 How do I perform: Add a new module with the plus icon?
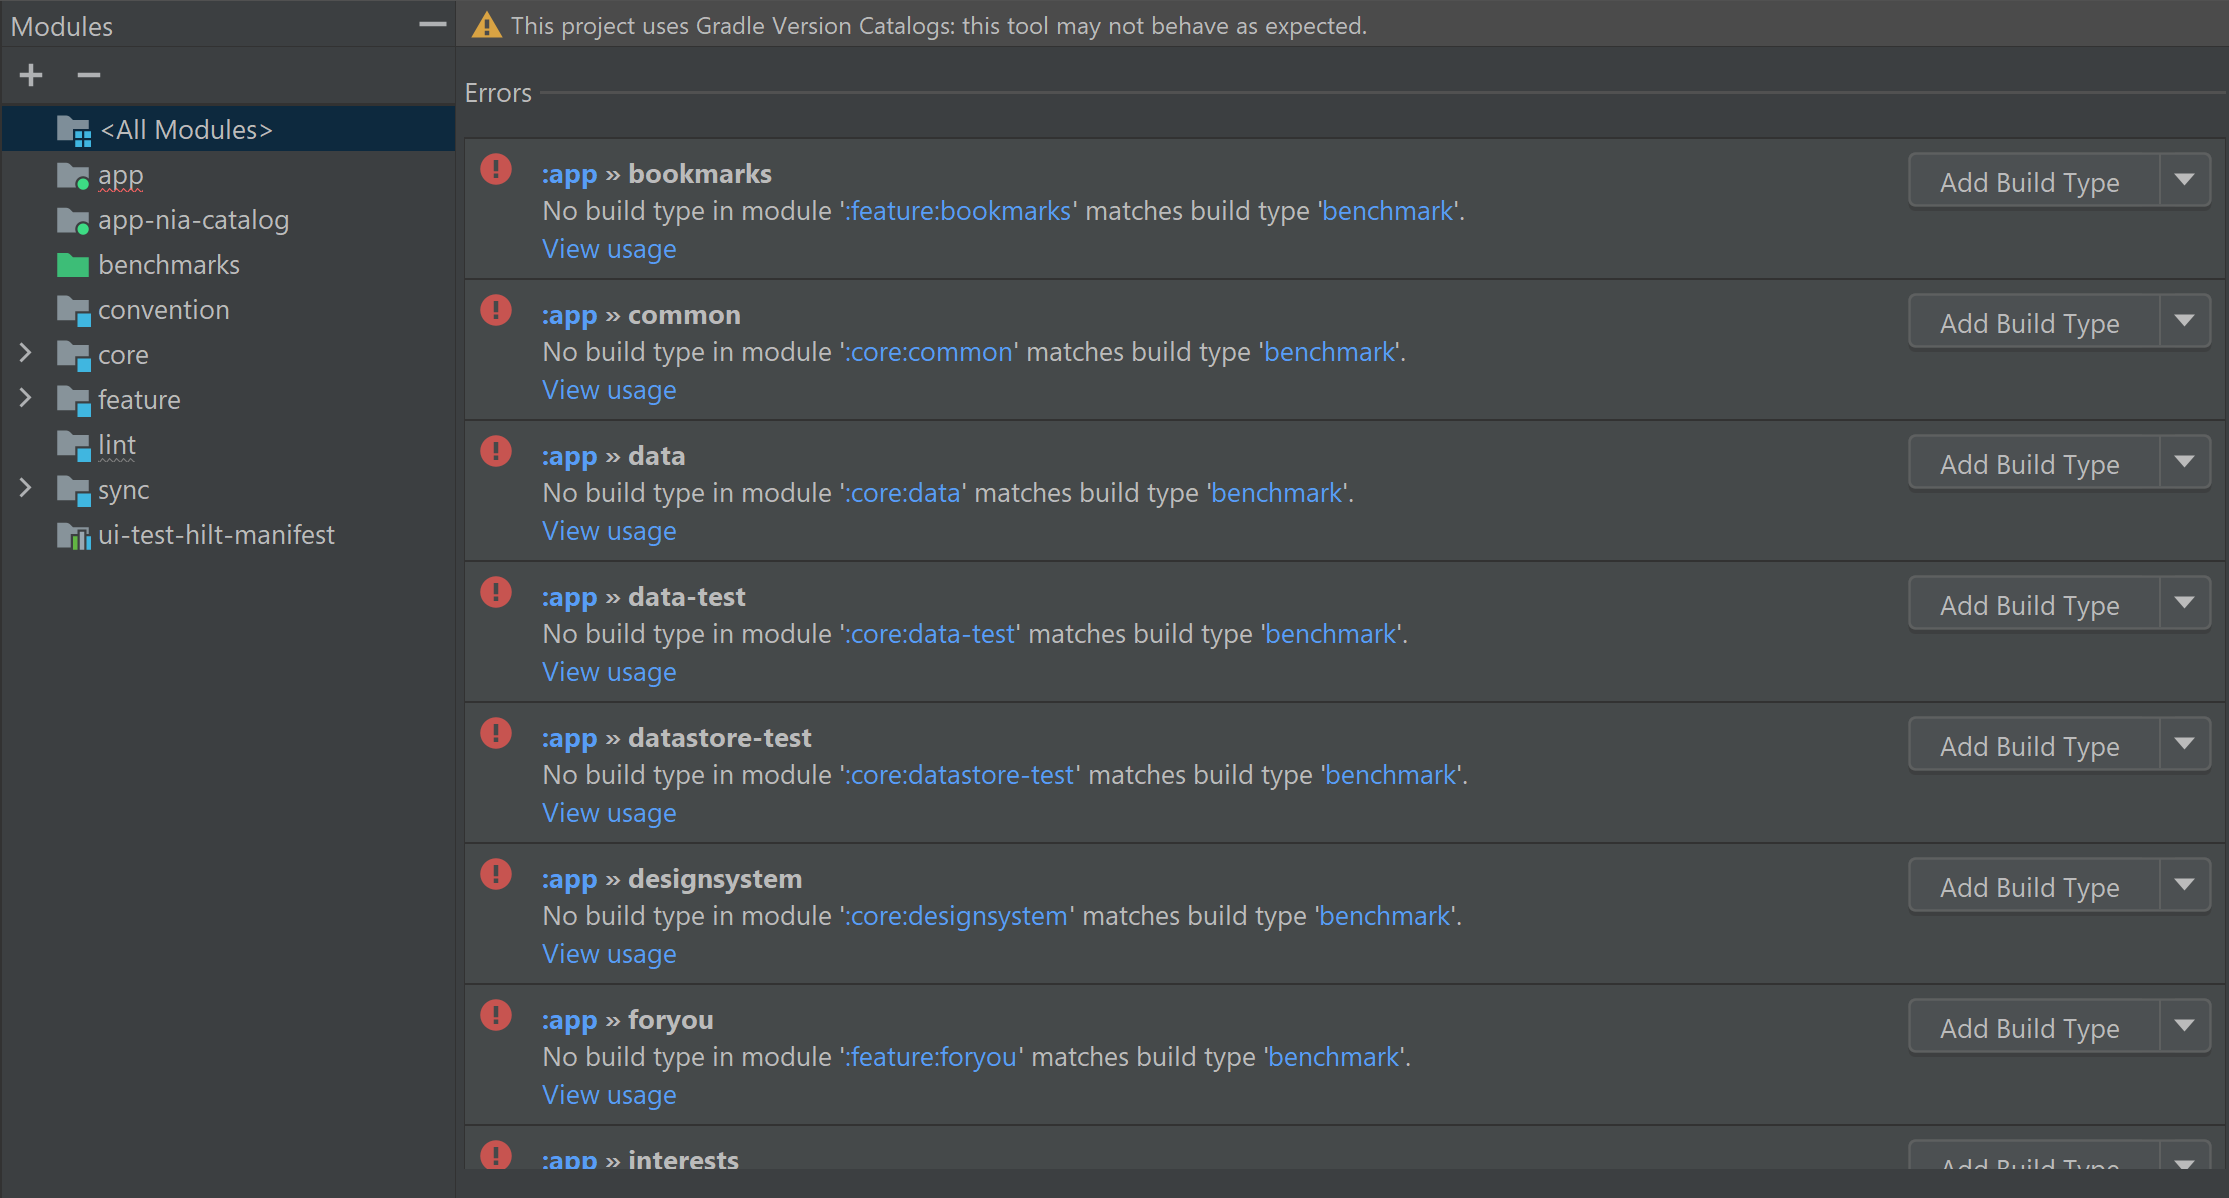click(30, 75)
